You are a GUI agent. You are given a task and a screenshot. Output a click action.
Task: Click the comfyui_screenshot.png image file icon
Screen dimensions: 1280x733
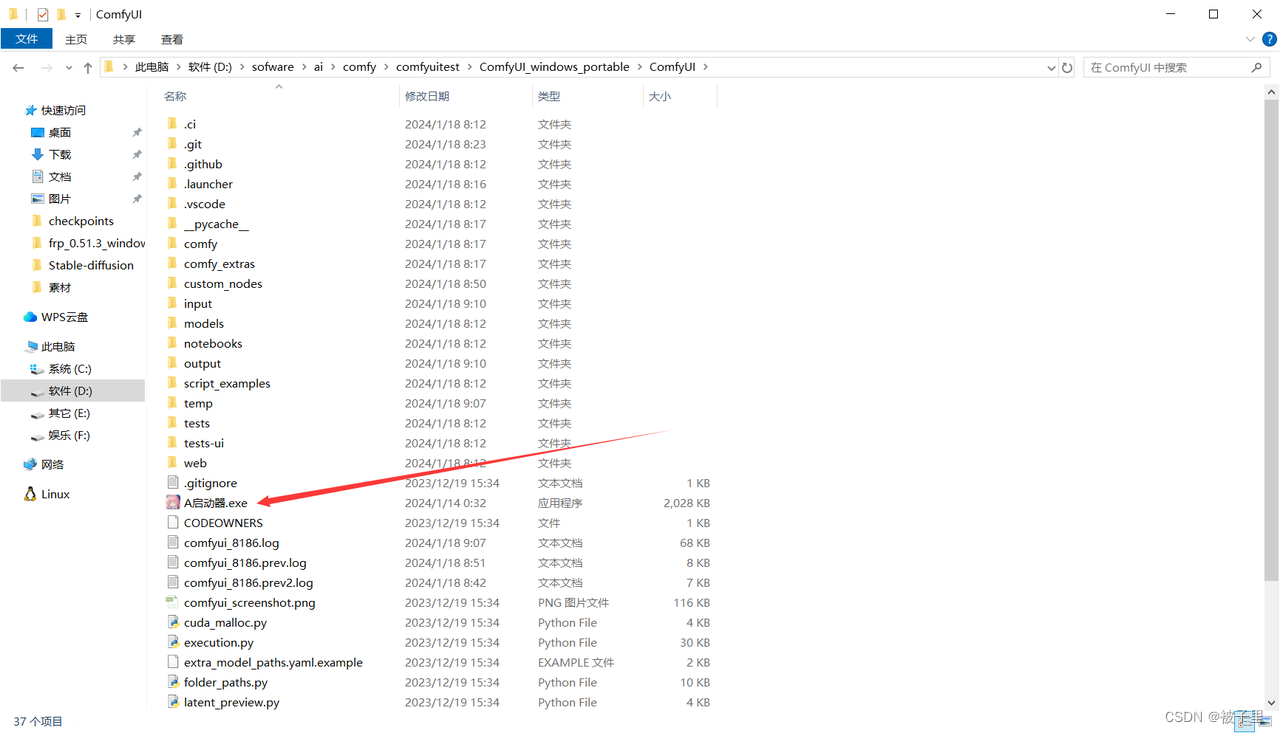pos(173,603)
